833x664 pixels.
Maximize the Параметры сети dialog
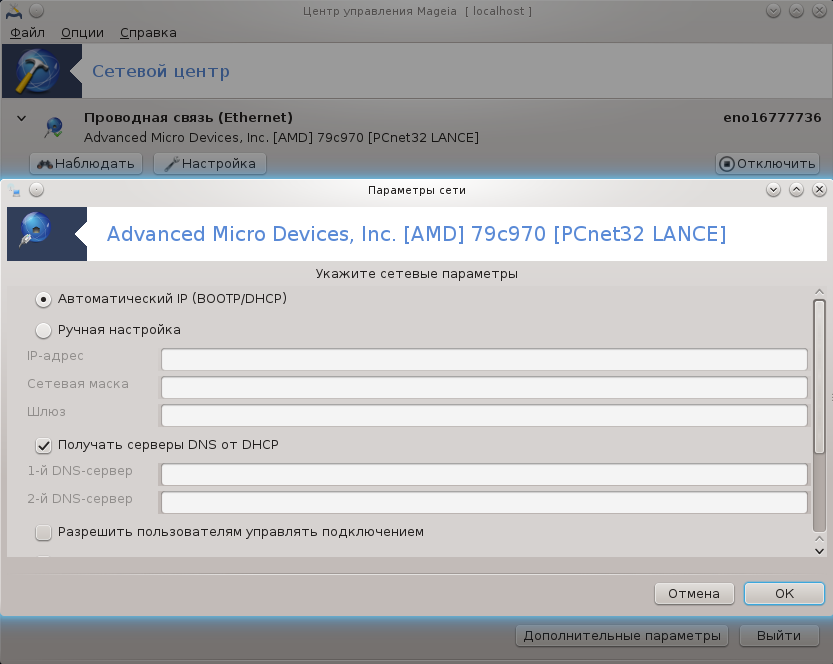(796, 190)
